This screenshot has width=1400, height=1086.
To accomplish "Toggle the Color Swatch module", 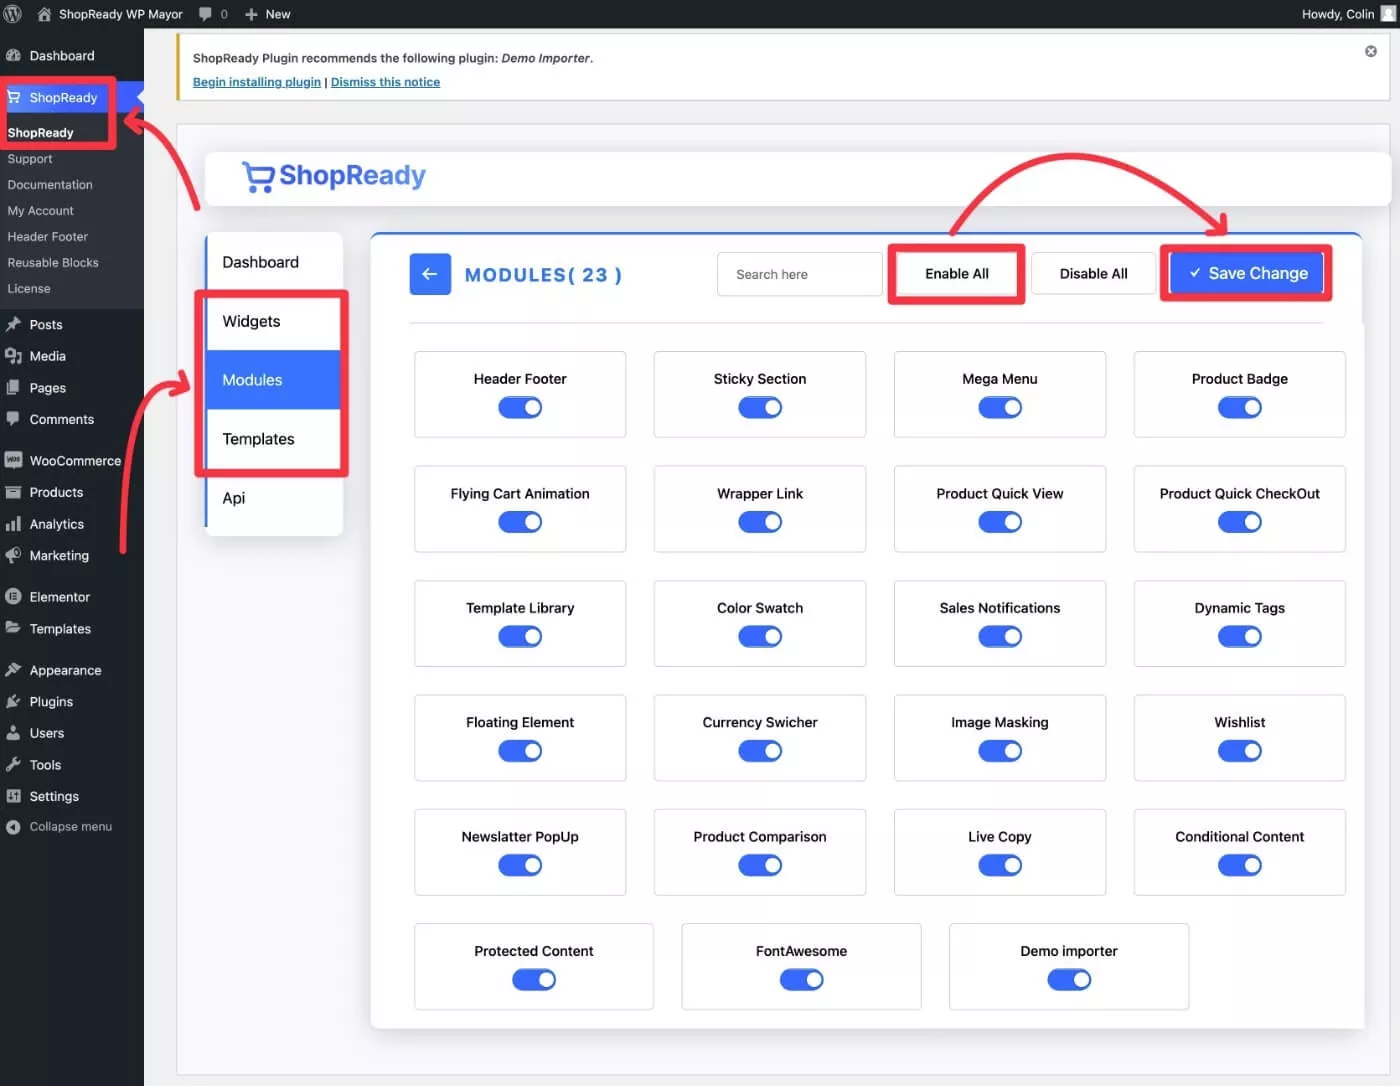I will click(760, 636).
